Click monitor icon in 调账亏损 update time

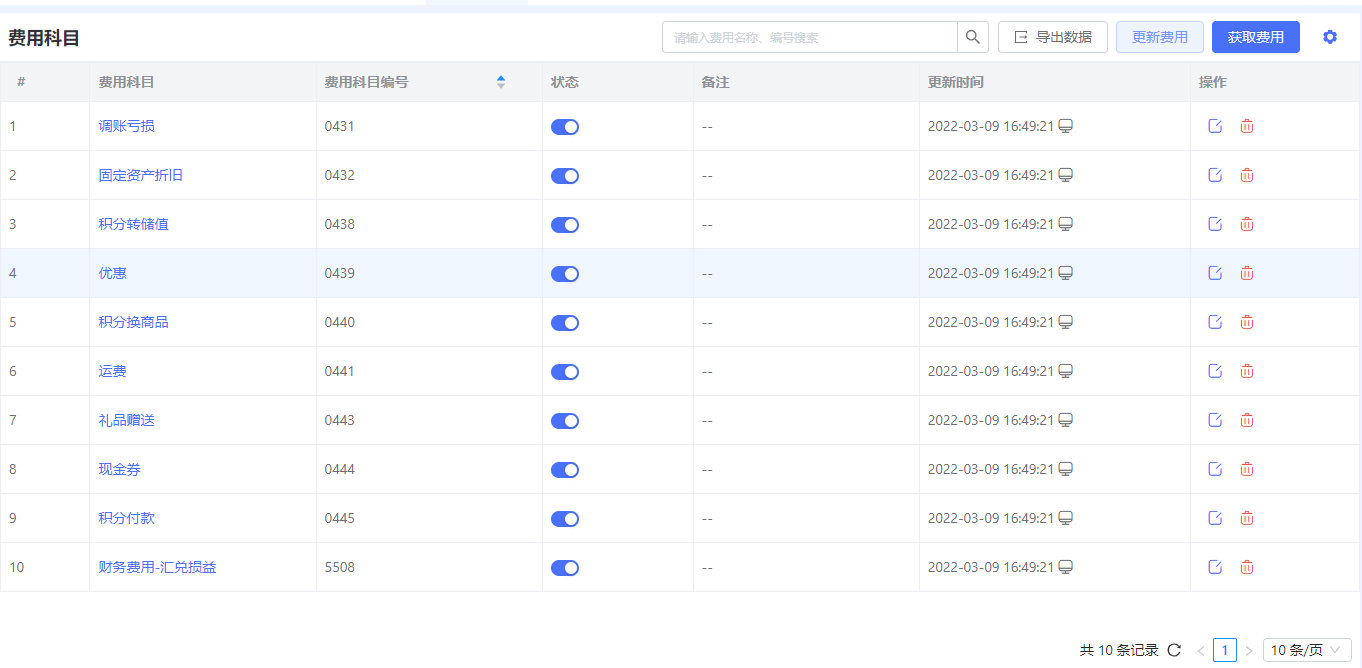pyautogui.click(x=1066, y=126)
